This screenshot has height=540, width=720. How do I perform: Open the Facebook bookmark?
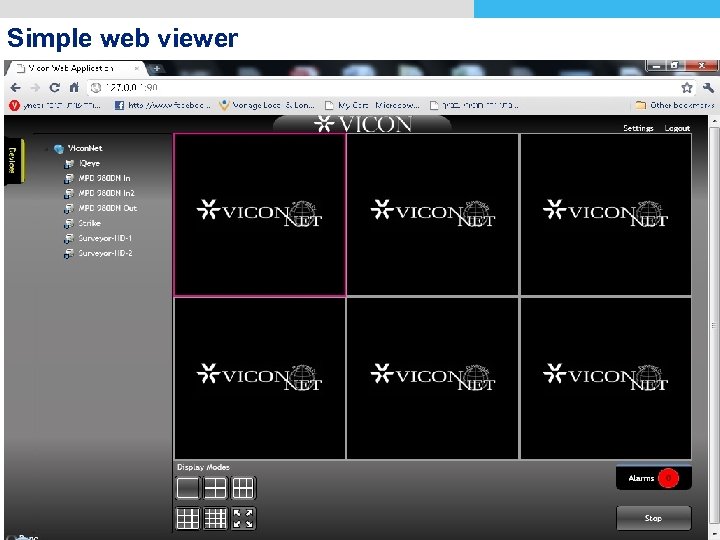pyautogui.click(x=163, y=106)
